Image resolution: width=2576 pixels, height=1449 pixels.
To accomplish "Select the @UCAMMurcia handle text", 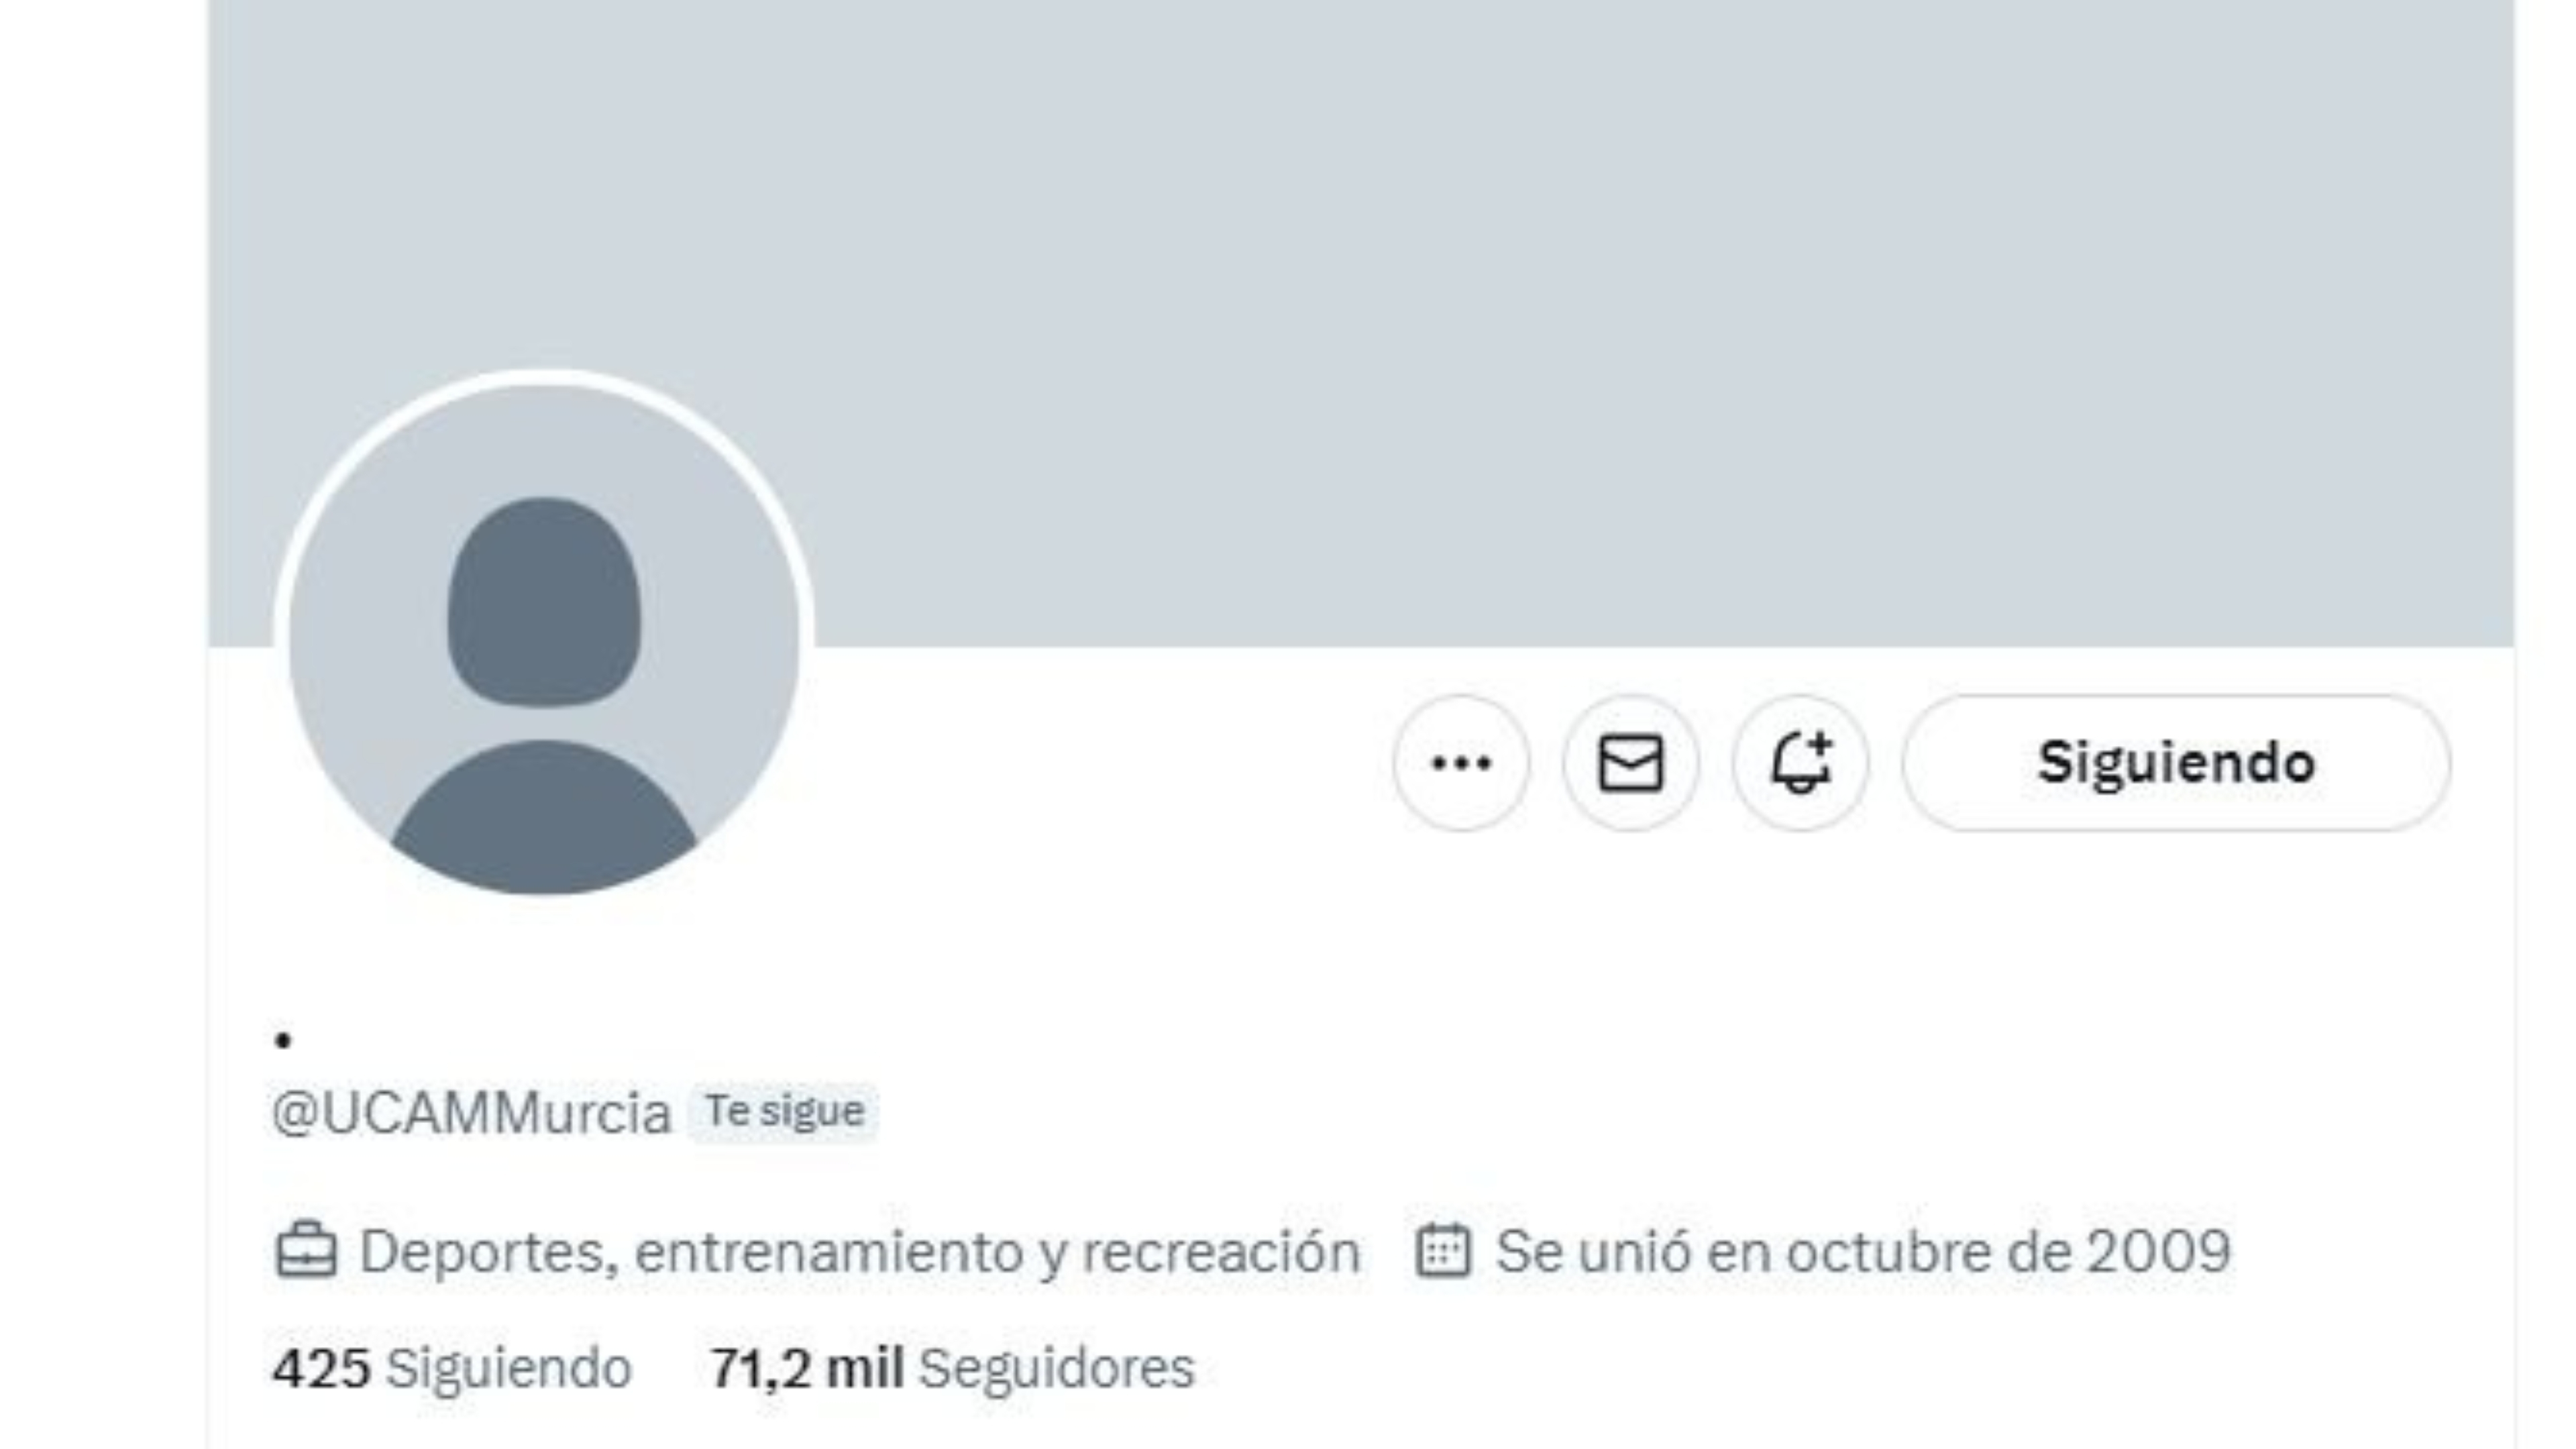I will coord(472,1112).
